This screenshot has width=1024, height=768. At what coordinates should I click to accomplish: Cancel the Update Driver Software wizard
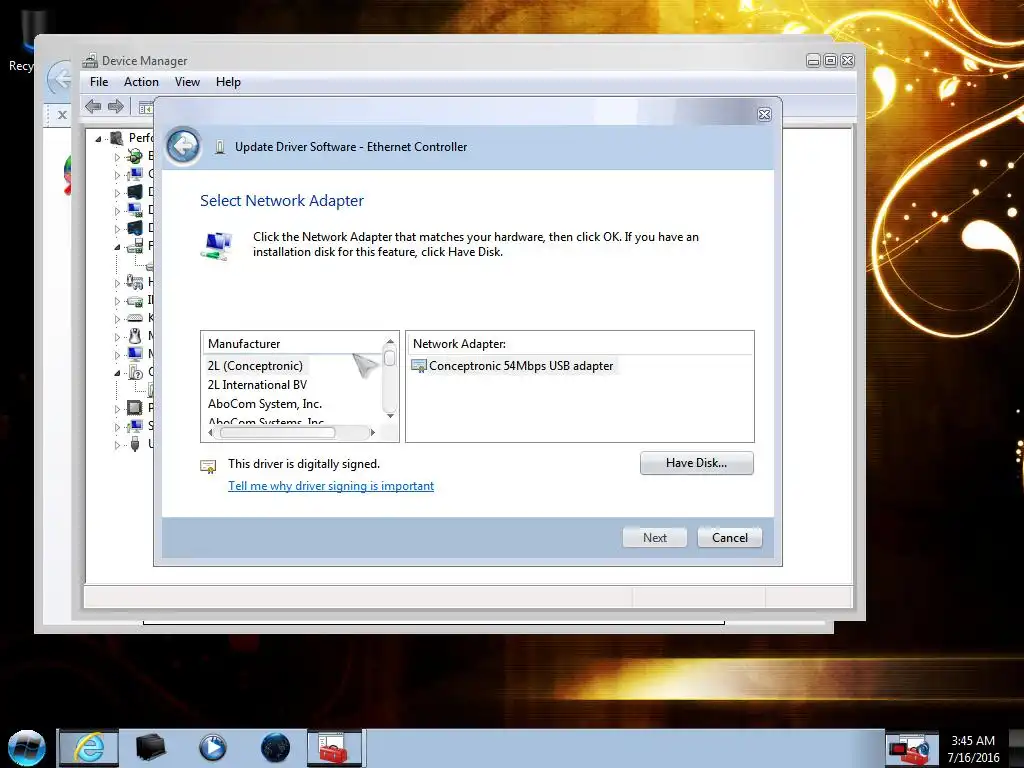[x=729, y=537]
